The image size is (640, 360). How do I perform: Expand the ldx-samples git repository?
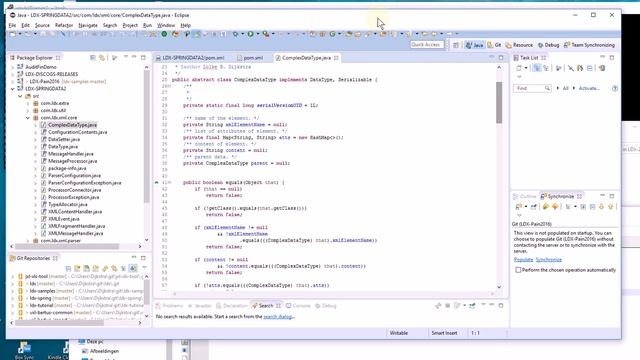point(12,291)
